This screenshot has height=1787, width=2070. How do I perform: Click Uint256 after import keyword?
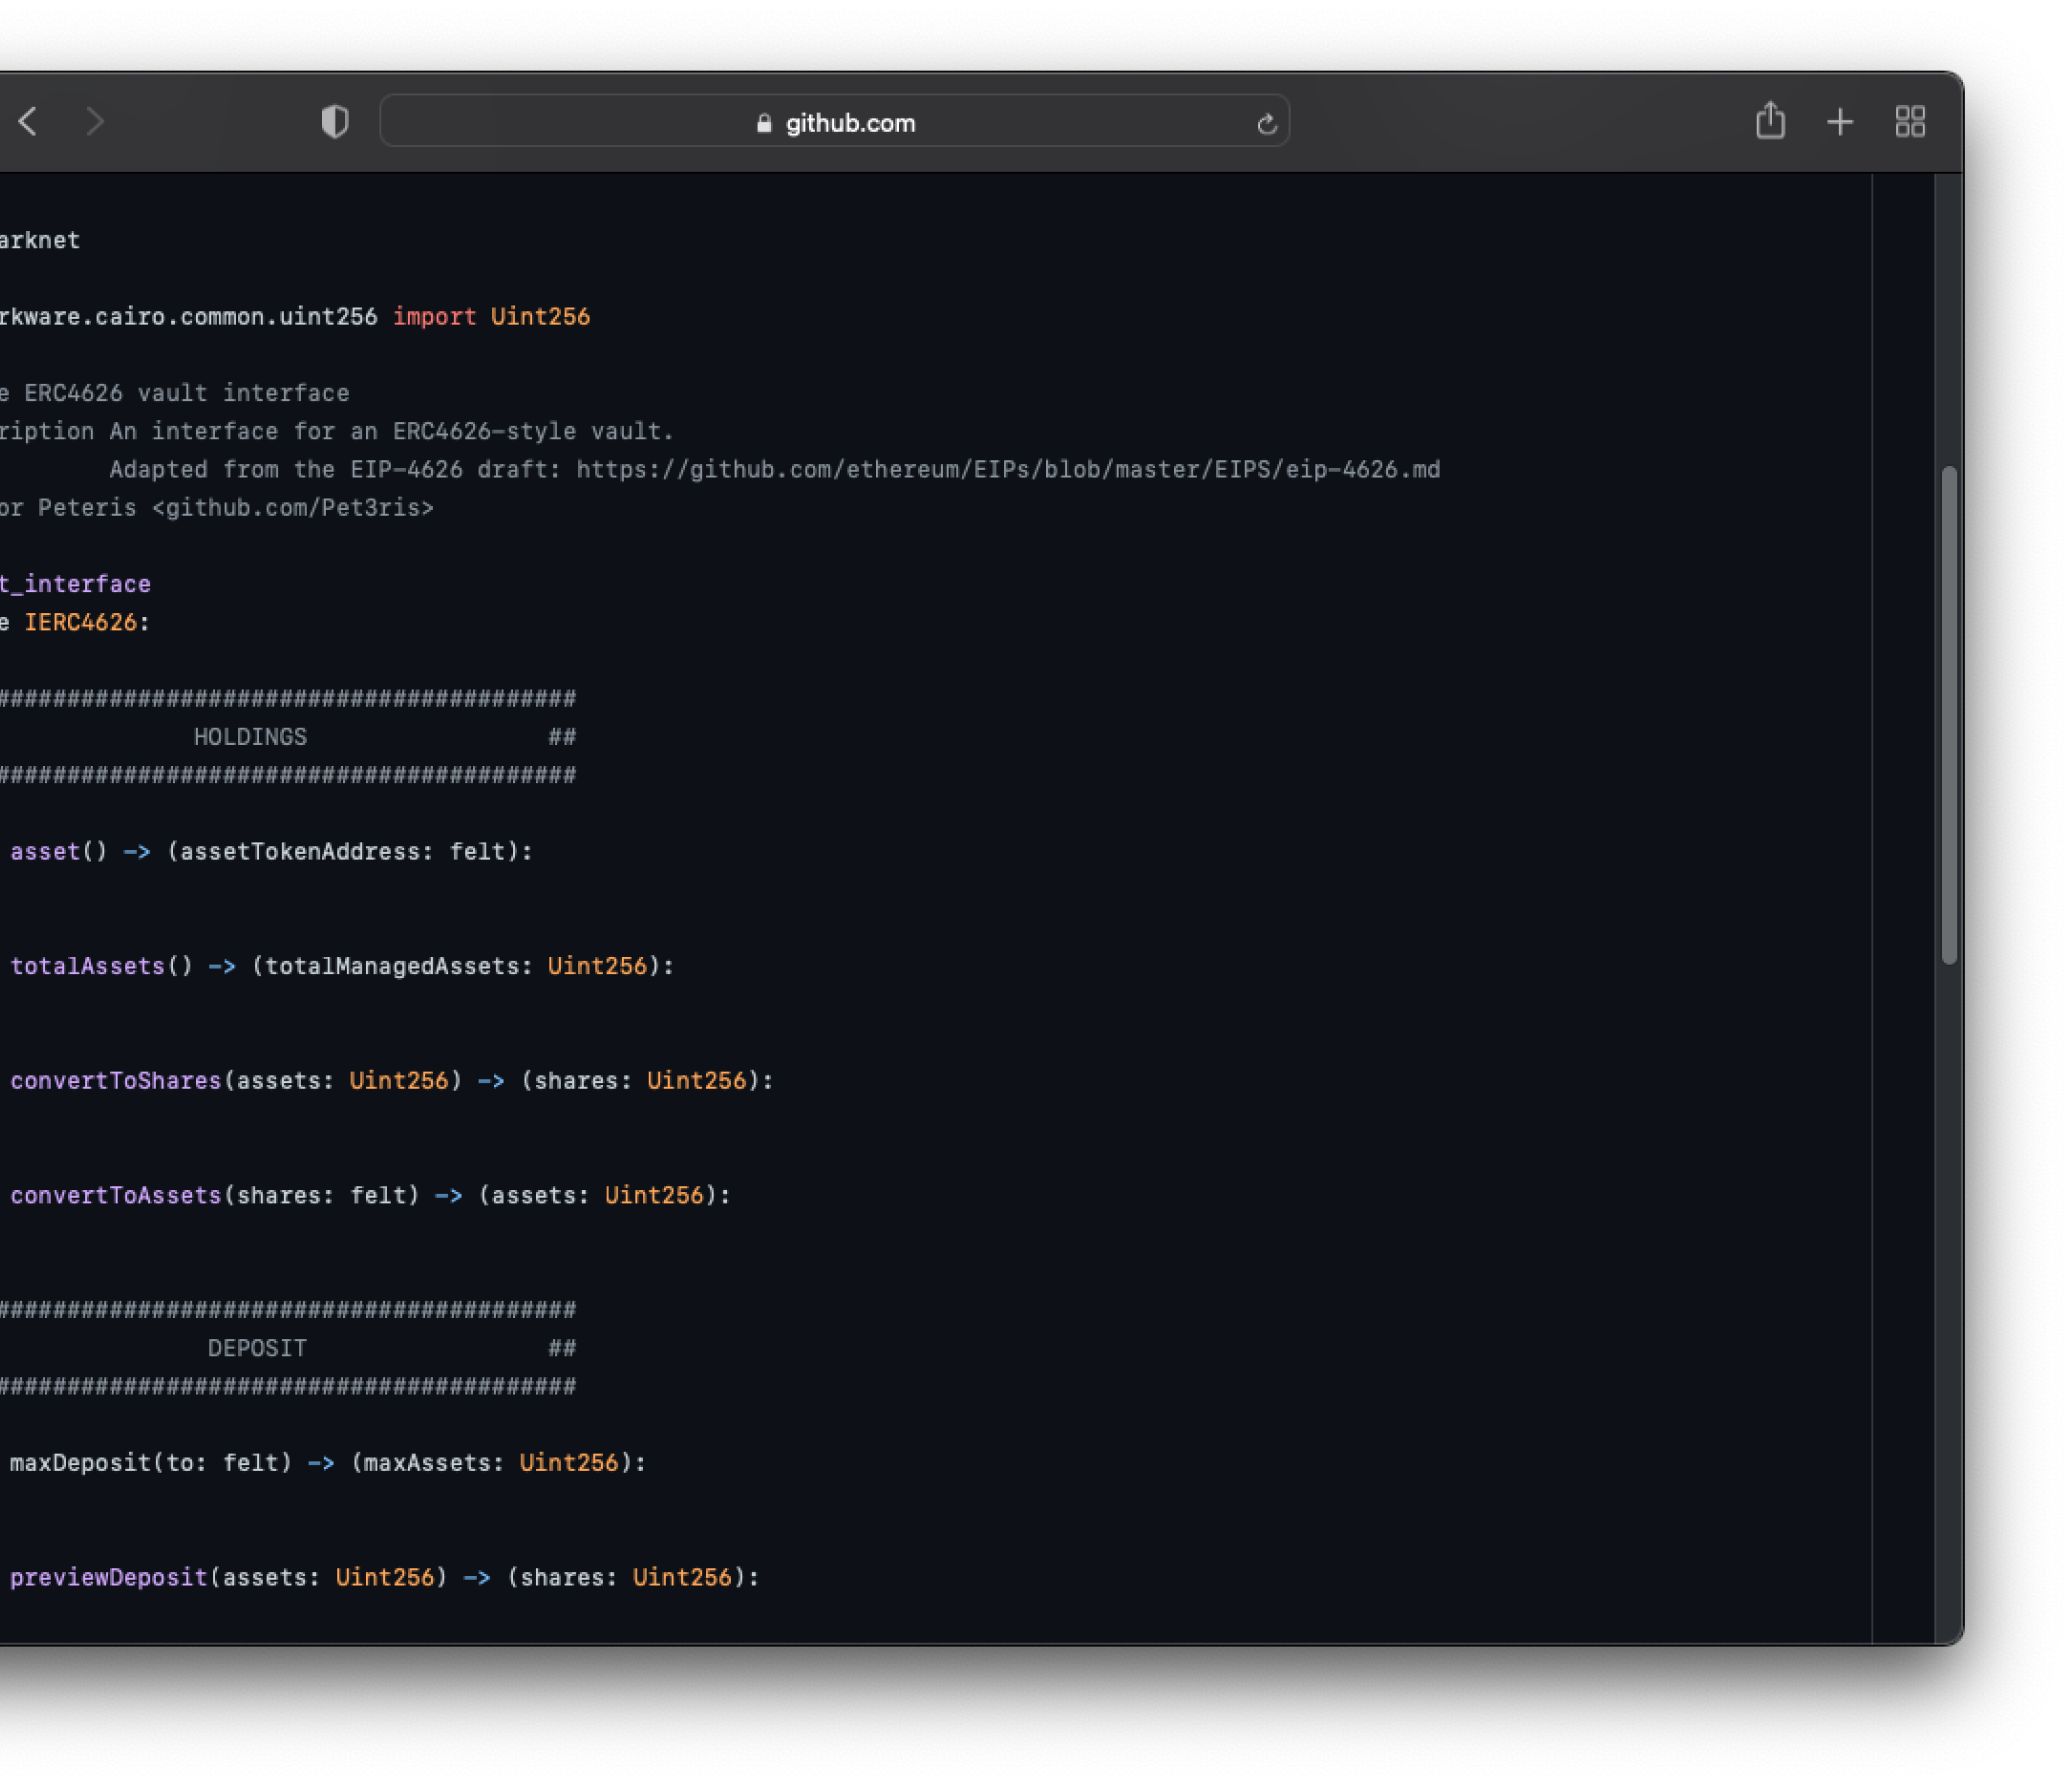tap(540, 317)
